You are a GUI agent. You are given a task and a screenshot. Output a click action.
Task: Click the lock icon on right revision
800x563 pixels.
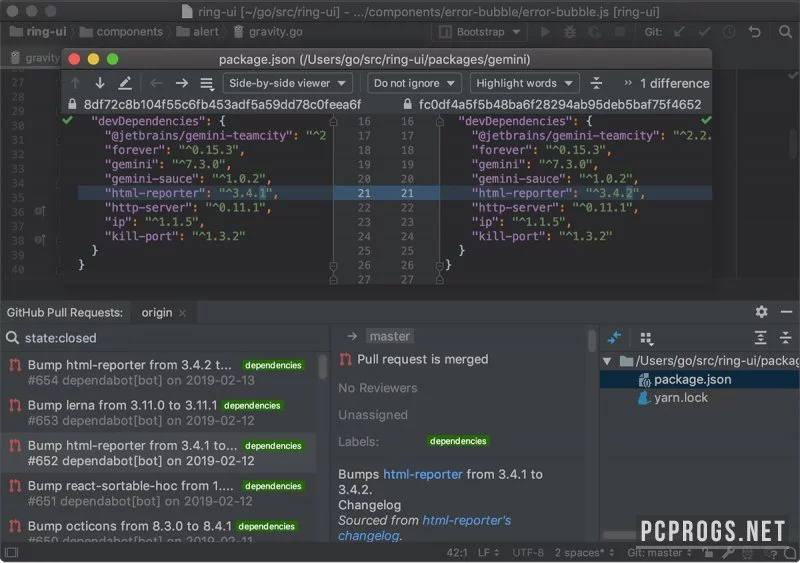point(407,105)
